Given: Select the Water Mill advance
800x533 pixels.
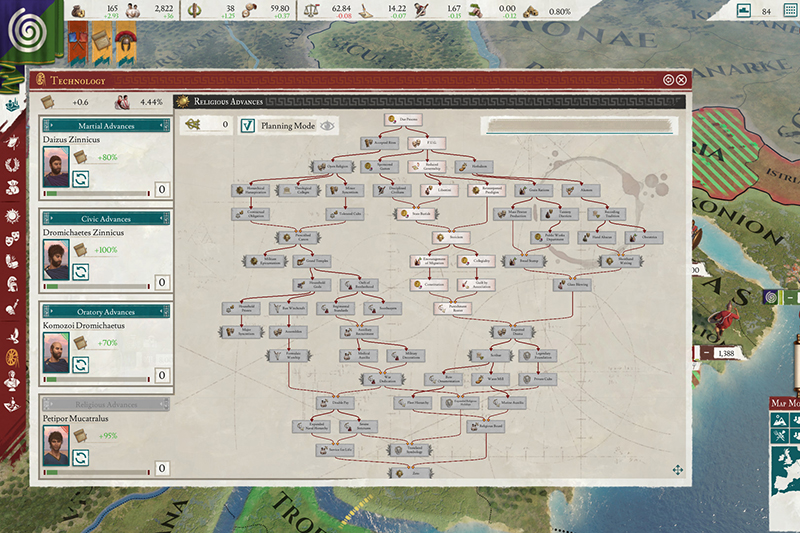Looking at the screenshot, I should pyautogui.click(x=490, y=379).
